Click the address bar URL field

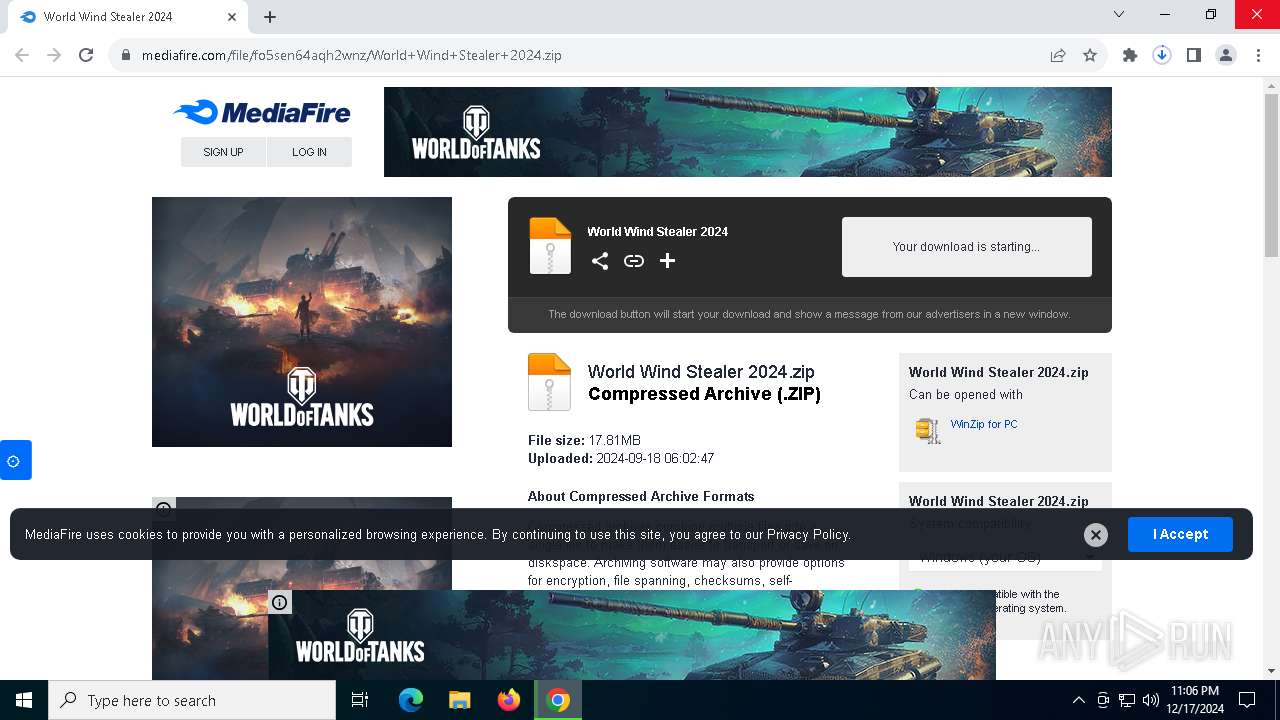(x=590, y=55)
